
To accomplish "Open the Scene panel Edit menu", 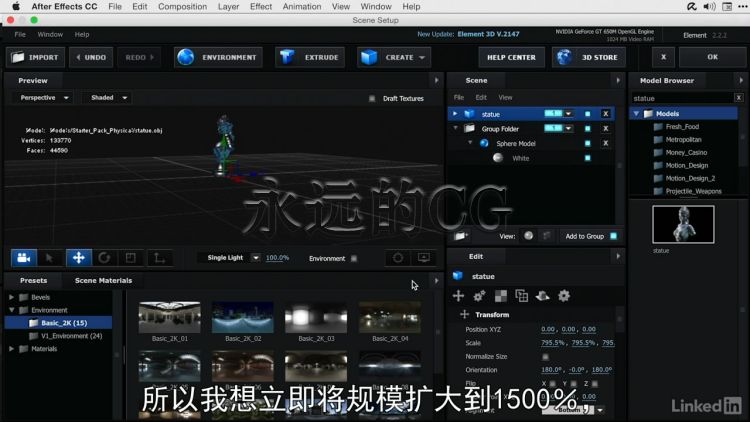I will pos(481,98).
